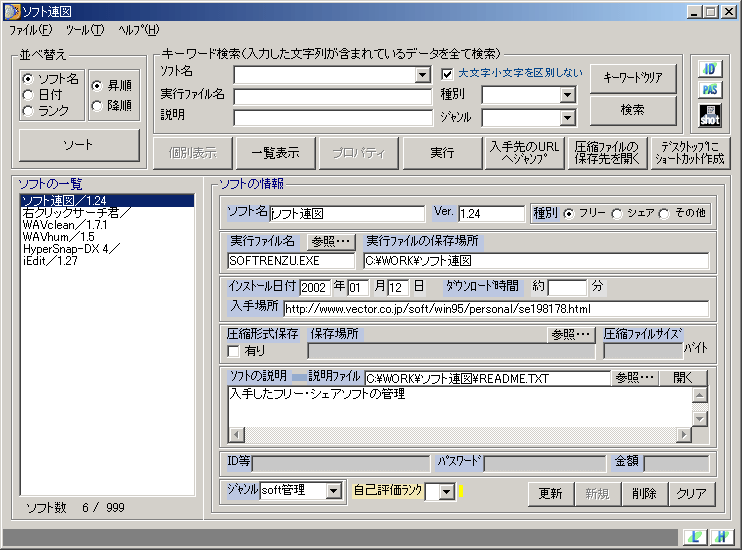Image resolution: width=742 pixels, height=550 pixels.
Task: Select sort by 日付 radio button
Action: pyautogui.click(x=28, y=95)
